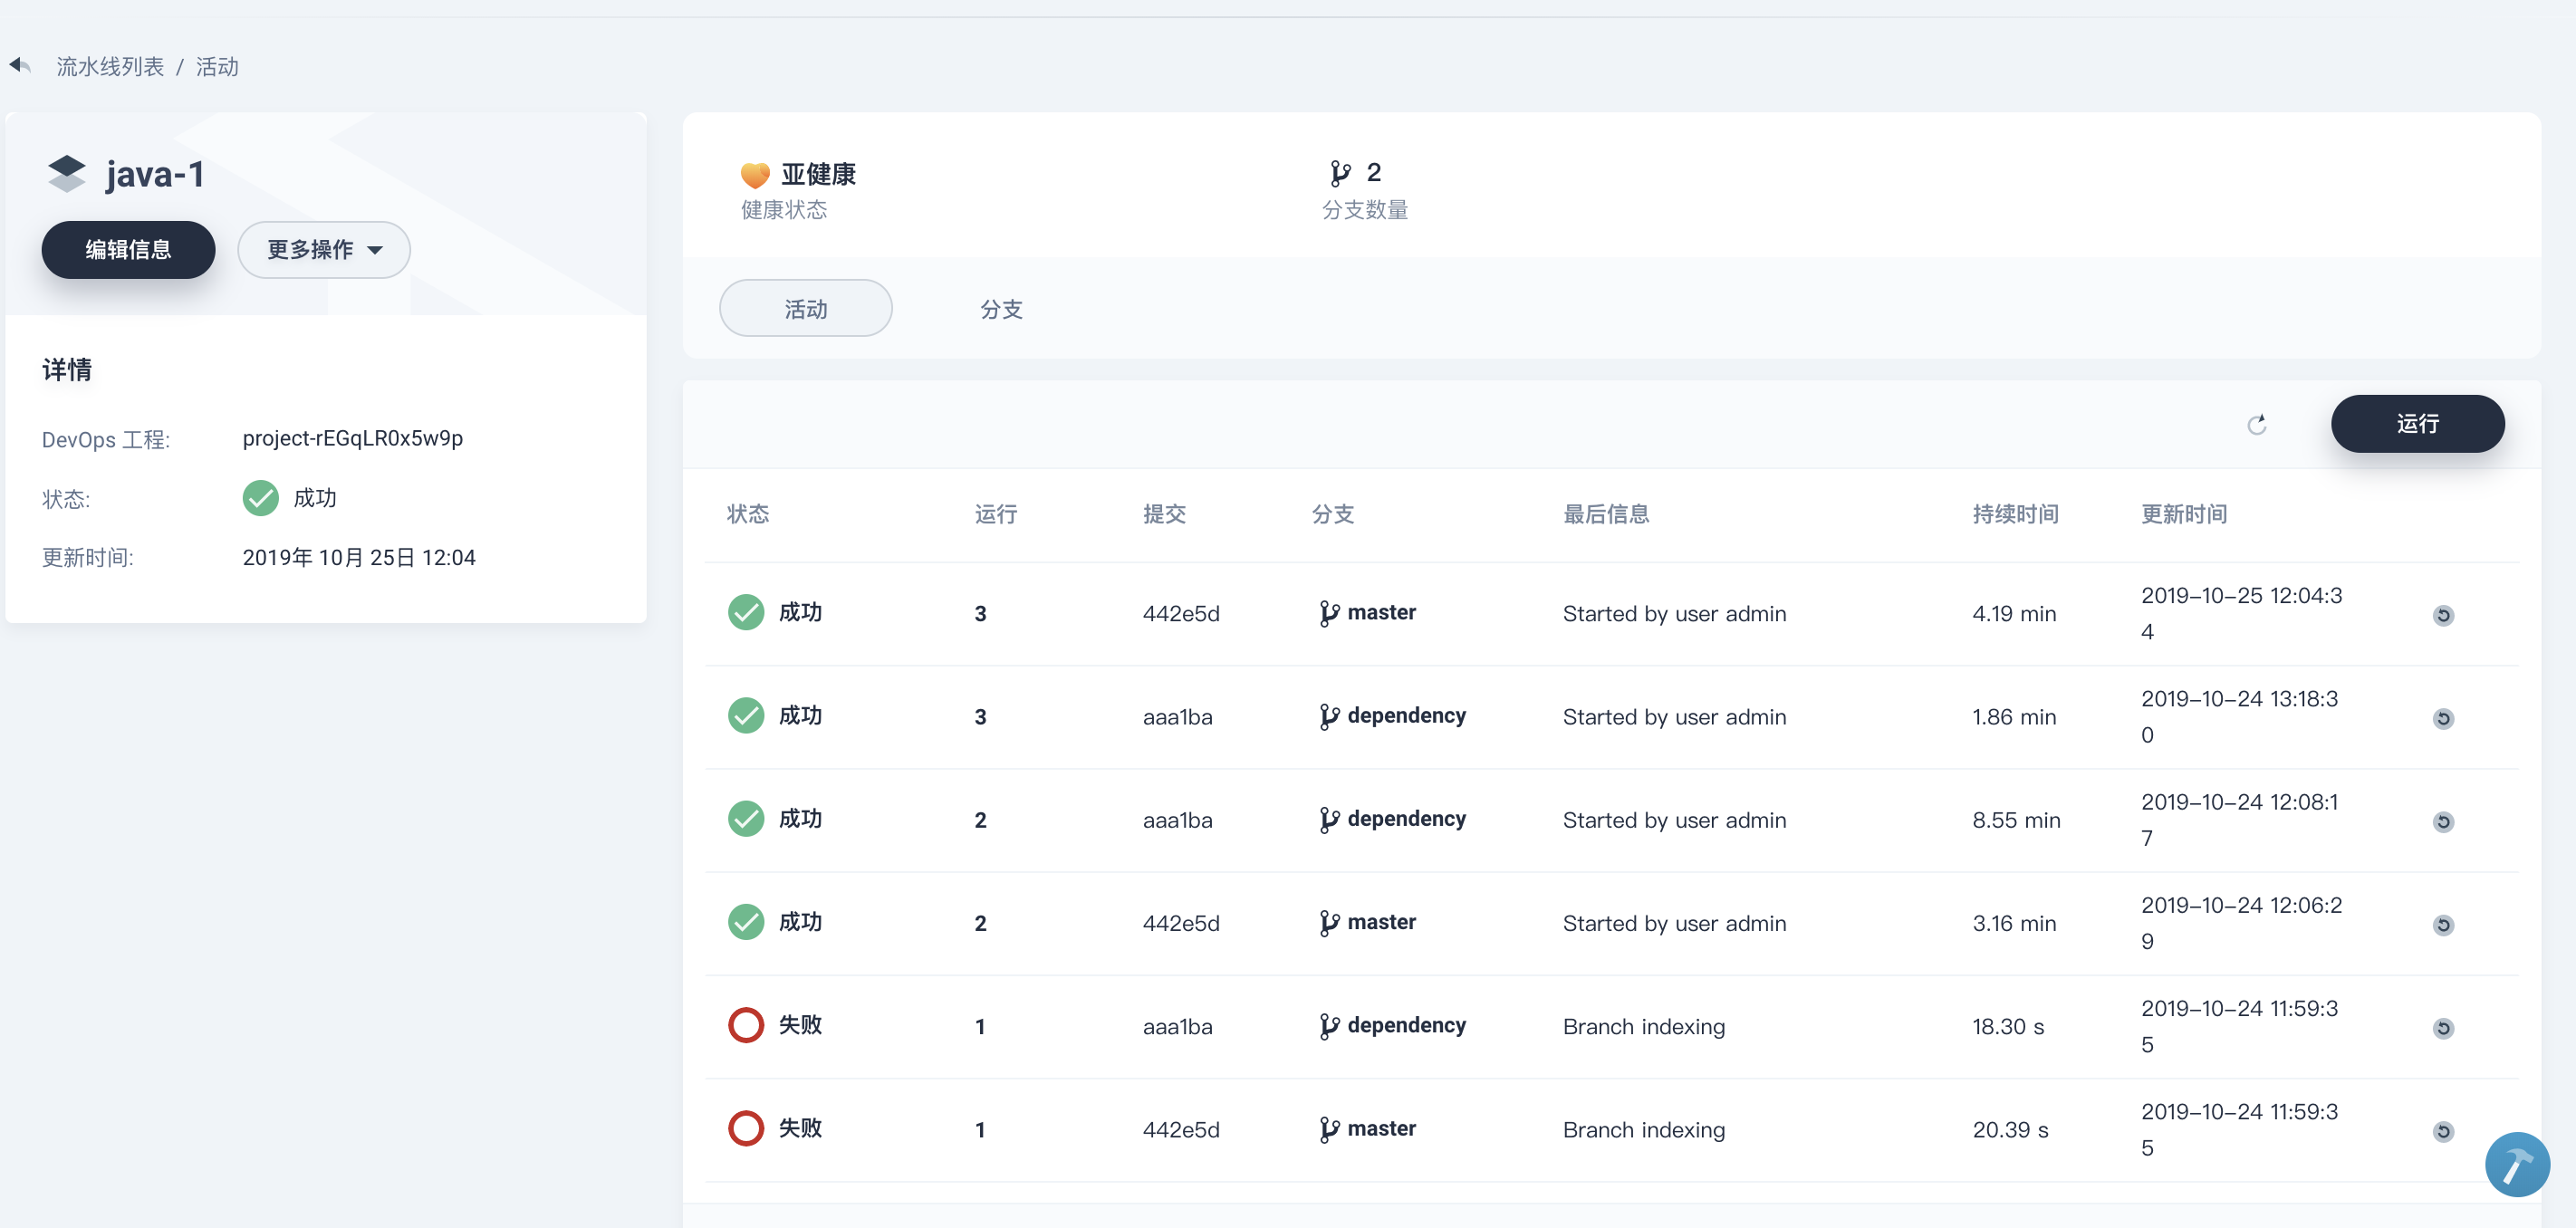Click the branch count icon
This screenshot has width=2576, height=1228.
pyautogui.click(x=1340, y=174)
